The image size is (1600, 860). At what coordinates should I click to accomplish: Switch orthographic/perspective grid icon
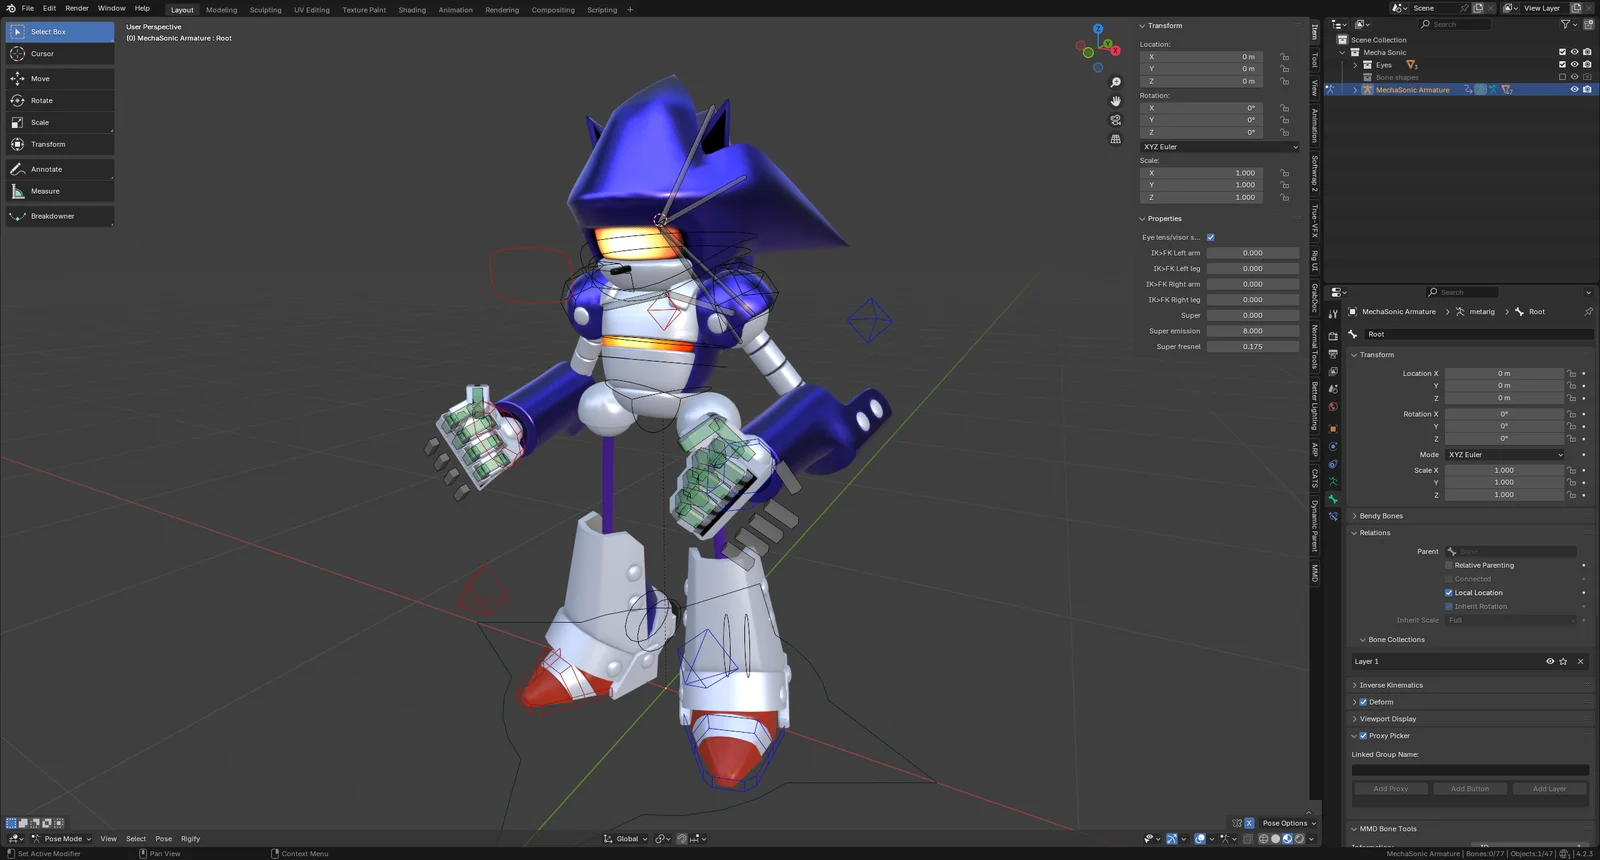tap(1116, 139)
